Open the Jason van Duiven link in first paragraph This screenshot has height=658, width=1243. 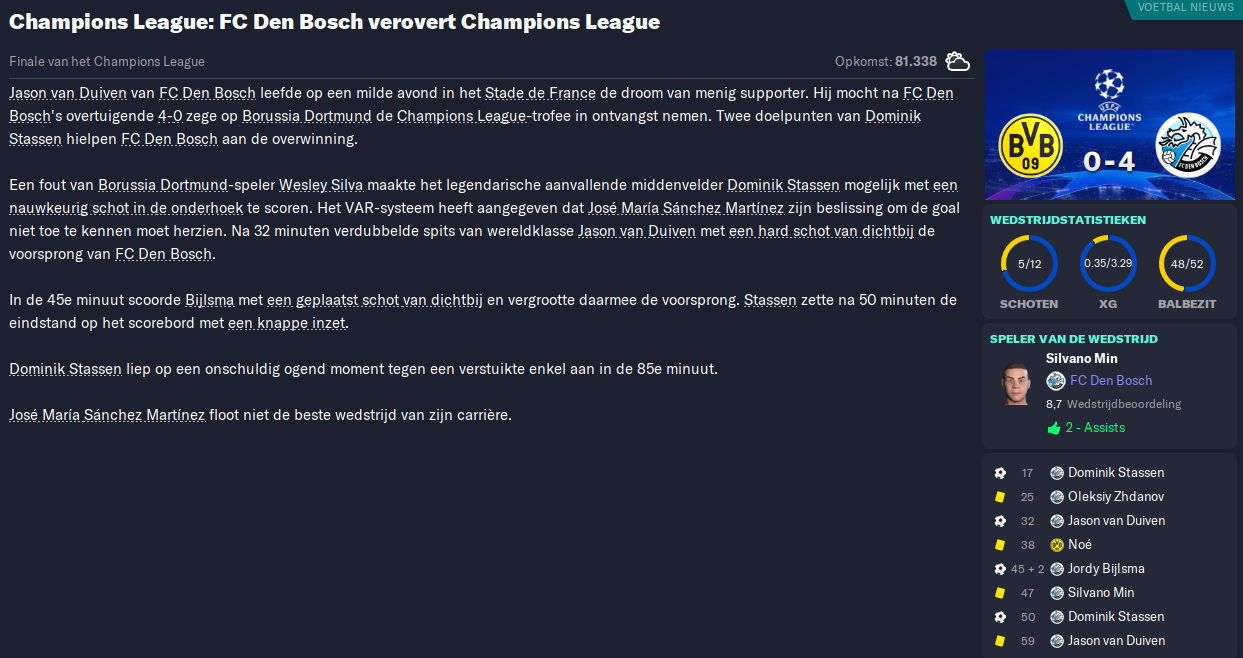click(x=68, y=93)
